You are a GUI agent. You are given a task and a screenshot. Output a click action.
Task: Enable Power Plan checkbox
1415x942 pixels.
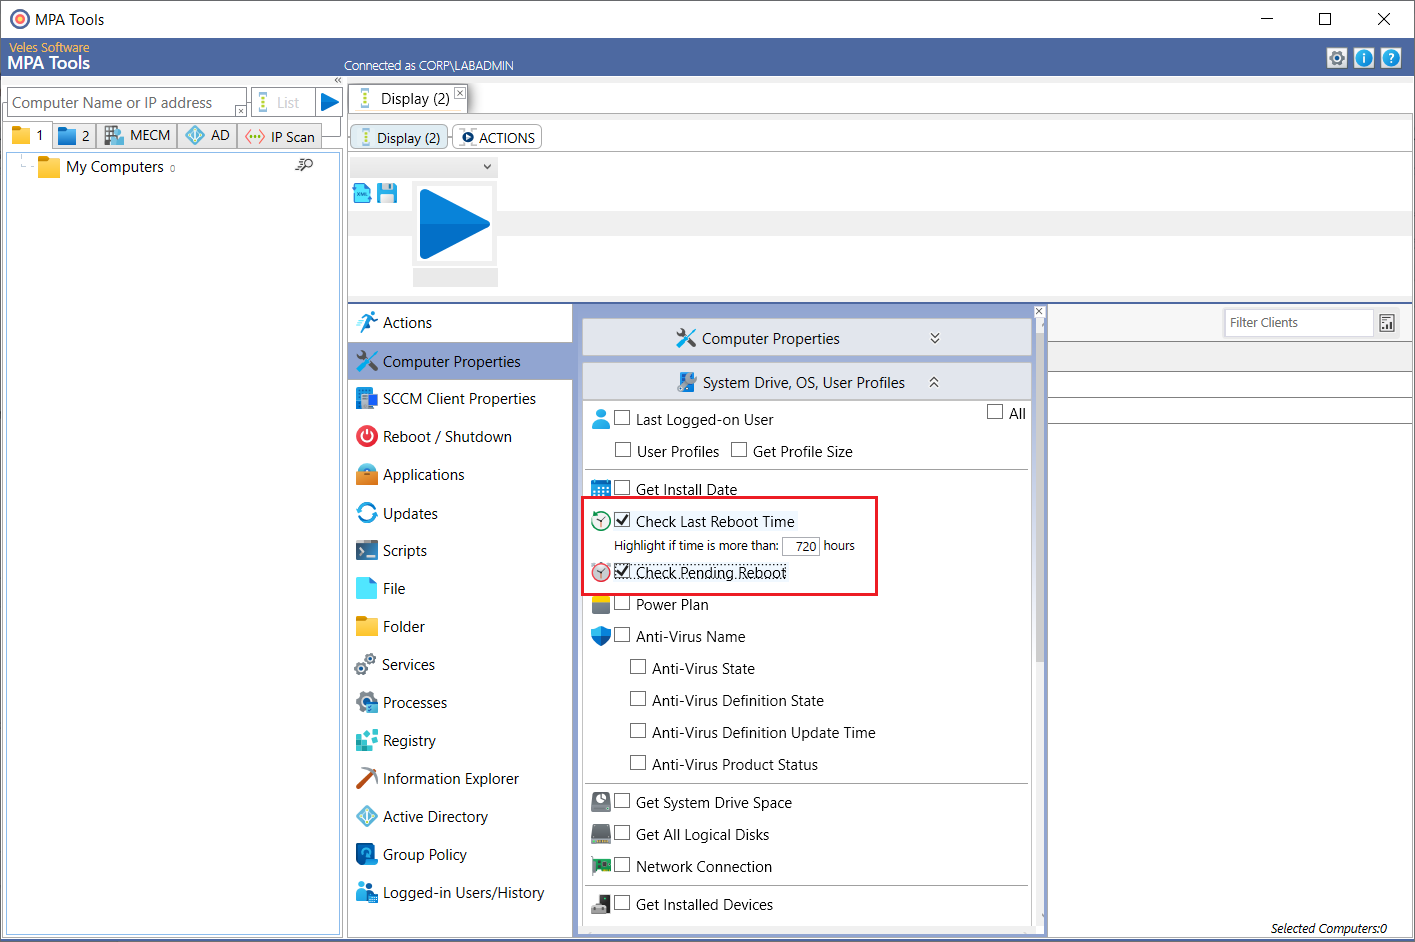[x=622, y=603]
